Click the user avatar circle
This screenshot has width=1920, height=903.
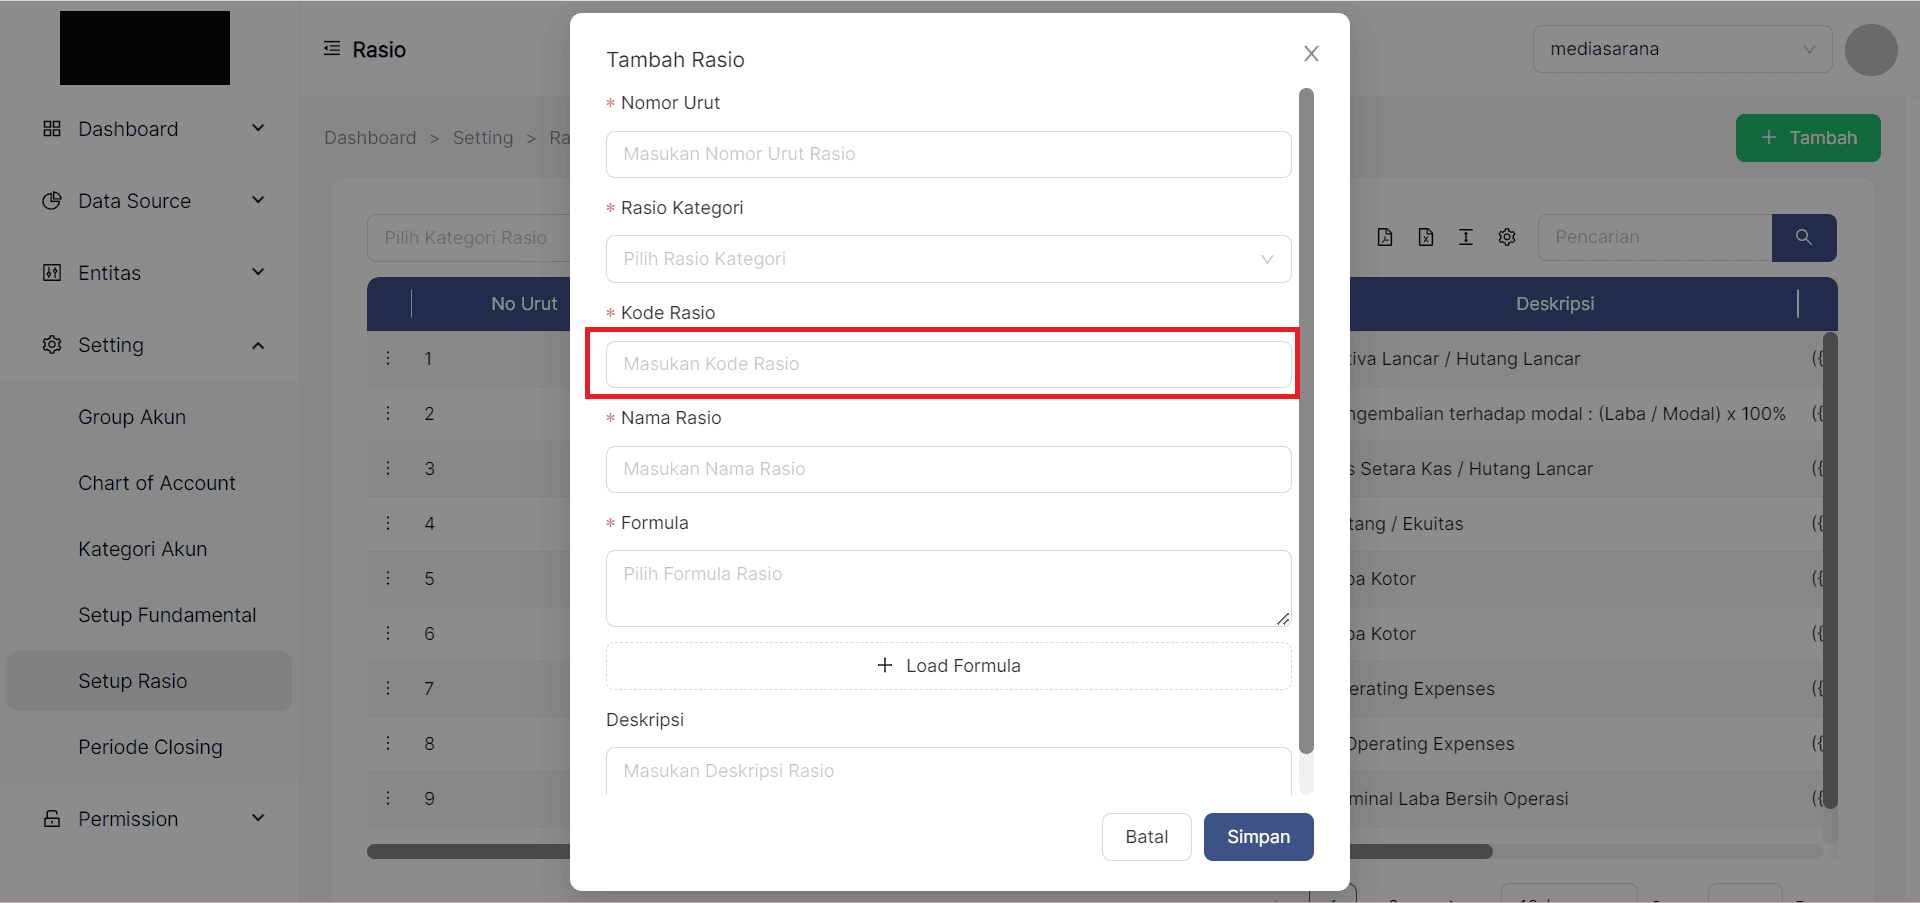1871,50
